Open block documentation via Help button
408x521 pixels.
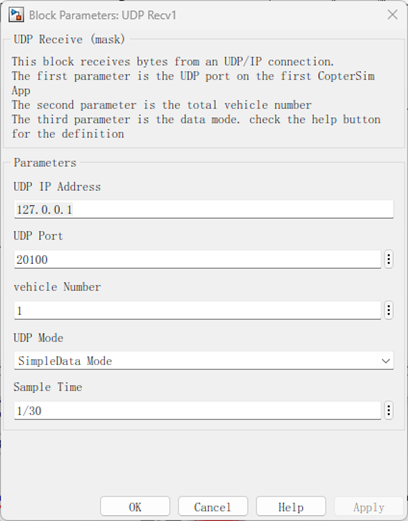point(291,507)
